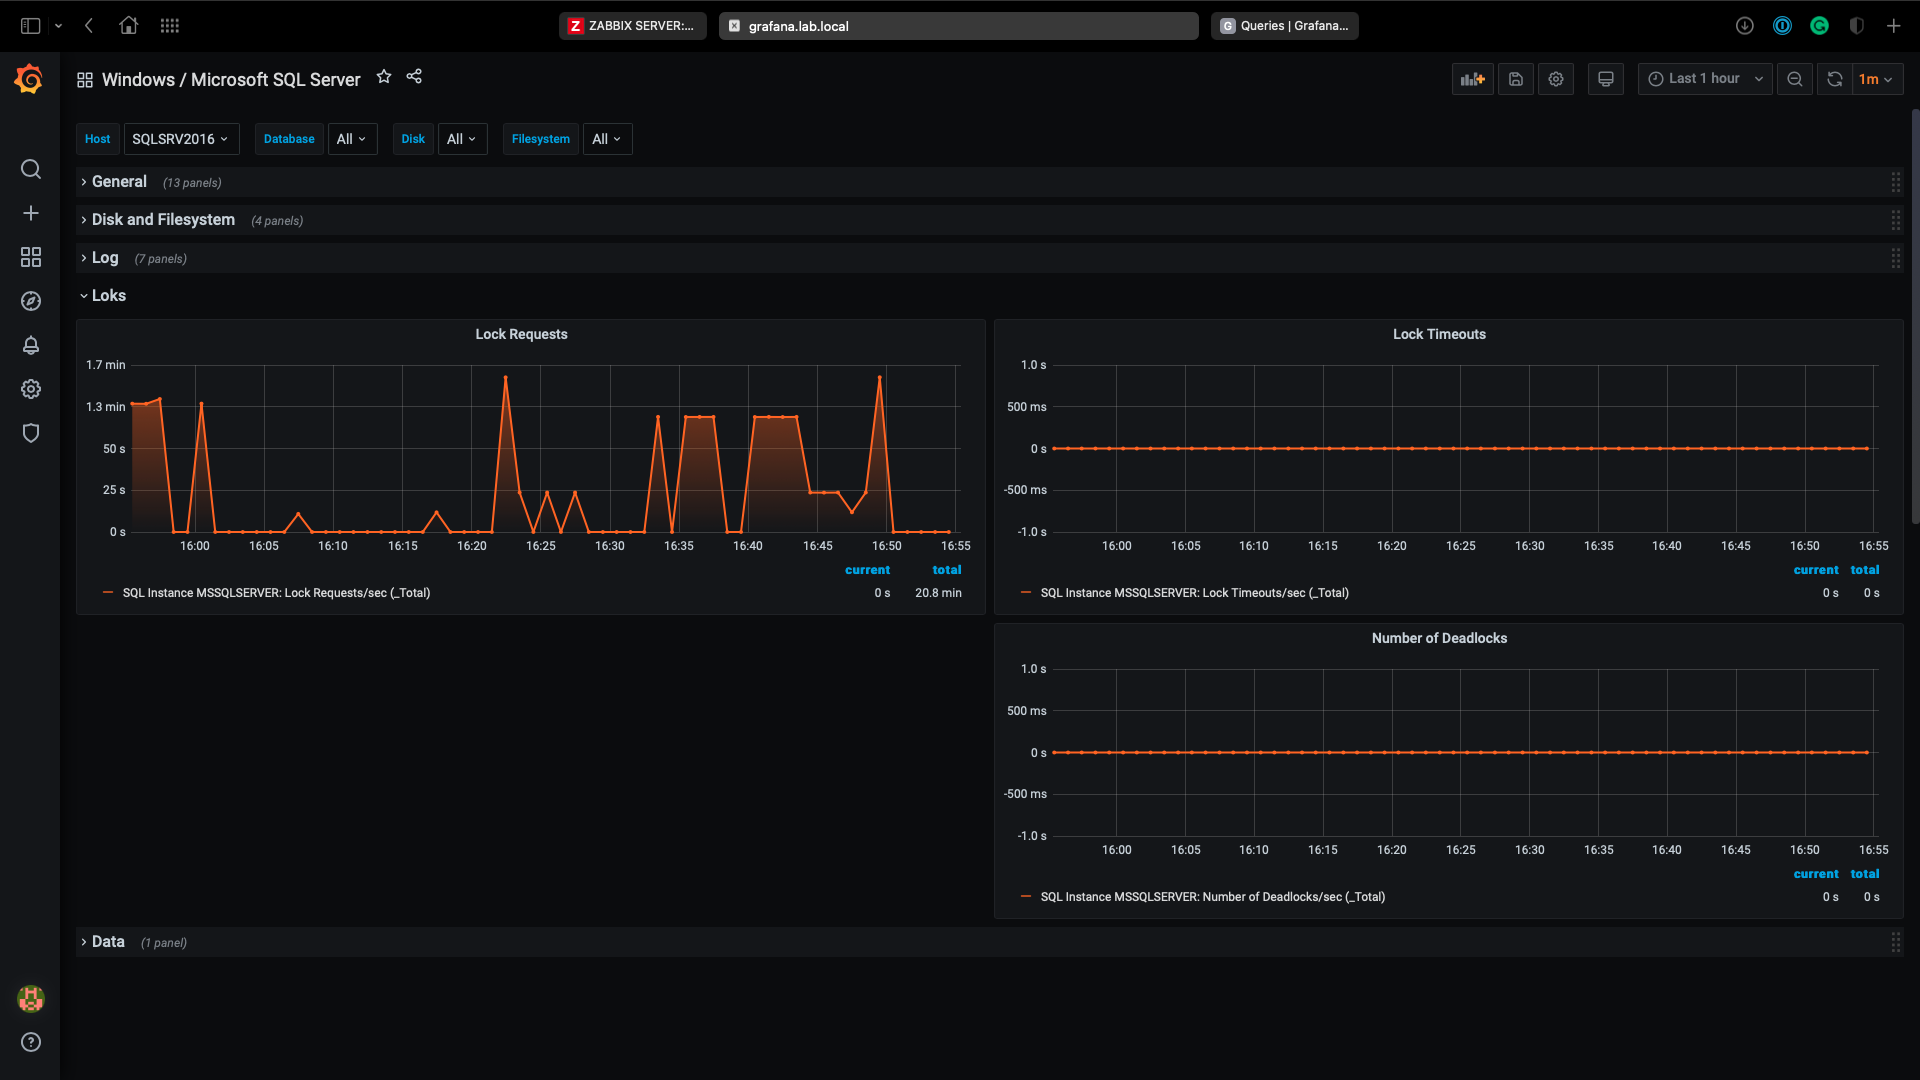Click the zoom out time range icon
This screenshot has width=1920, height=1080.
[x=1795, y=79]
